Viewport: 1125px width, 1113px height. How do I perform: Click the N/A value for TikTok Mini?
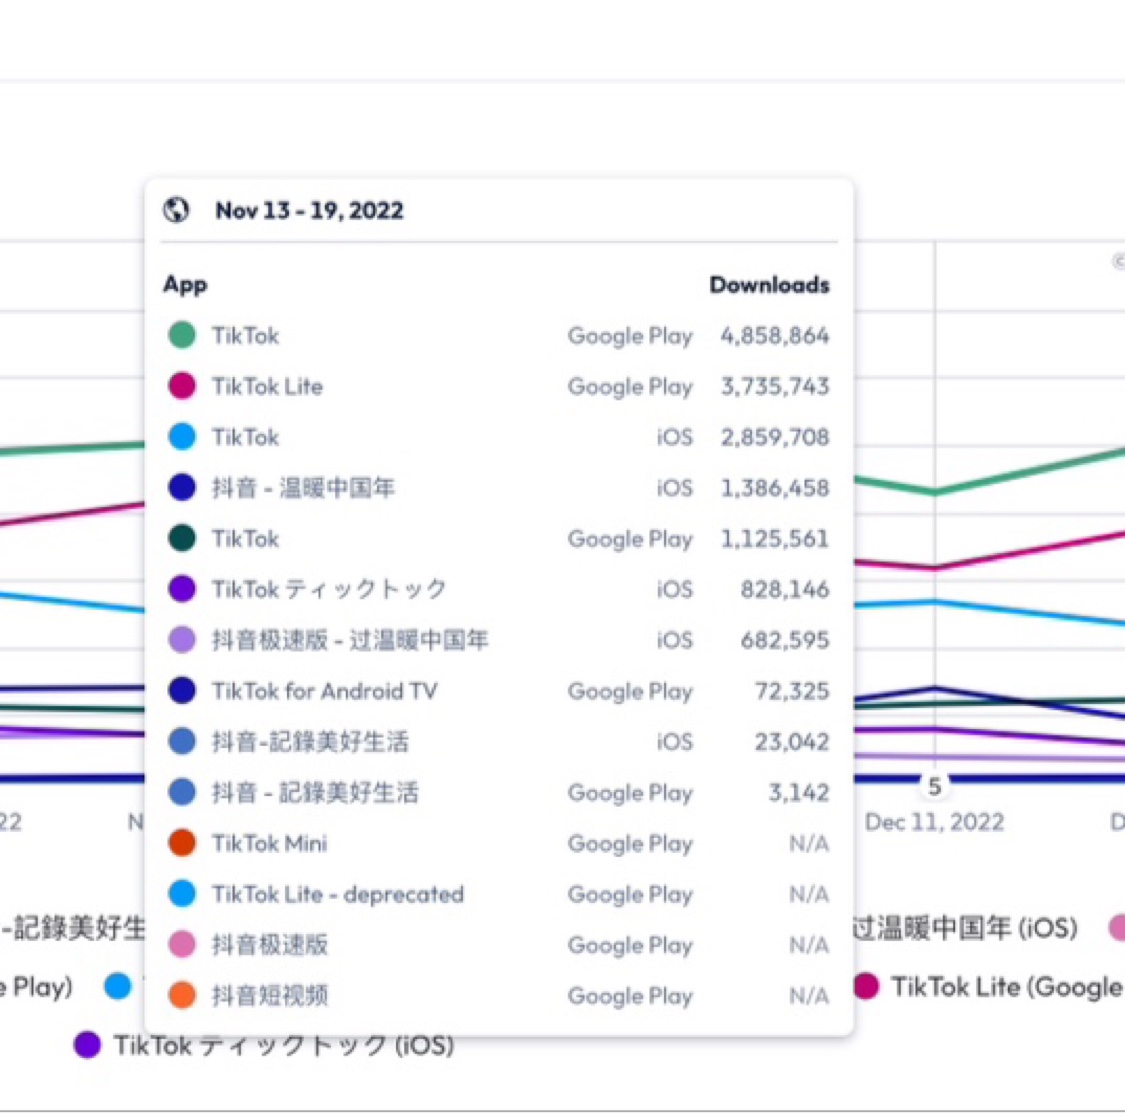click(809, 843)
